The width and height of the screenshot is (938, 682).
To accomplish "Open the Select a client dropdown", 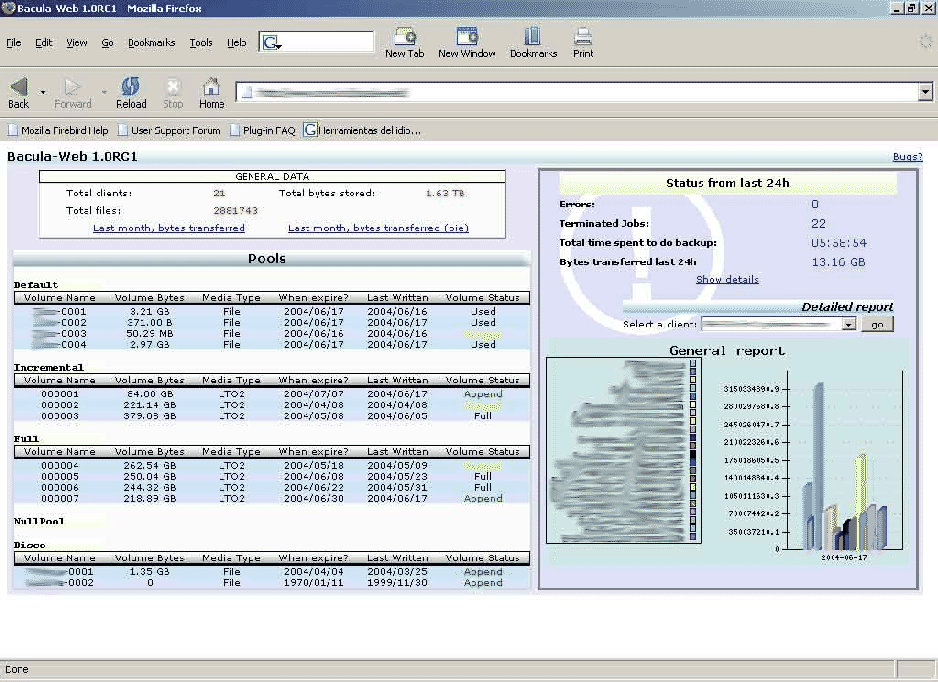I will tap(779, 324).
